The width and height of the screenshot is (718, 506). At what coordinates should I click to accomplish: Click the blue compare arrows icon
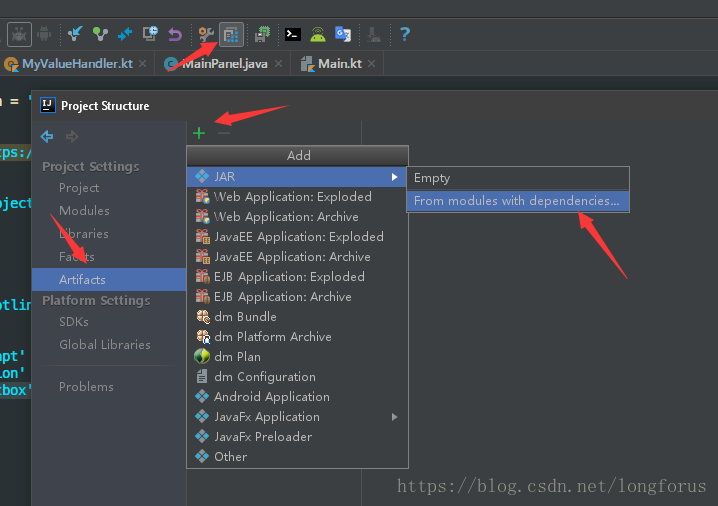click(x=125, y=34)
